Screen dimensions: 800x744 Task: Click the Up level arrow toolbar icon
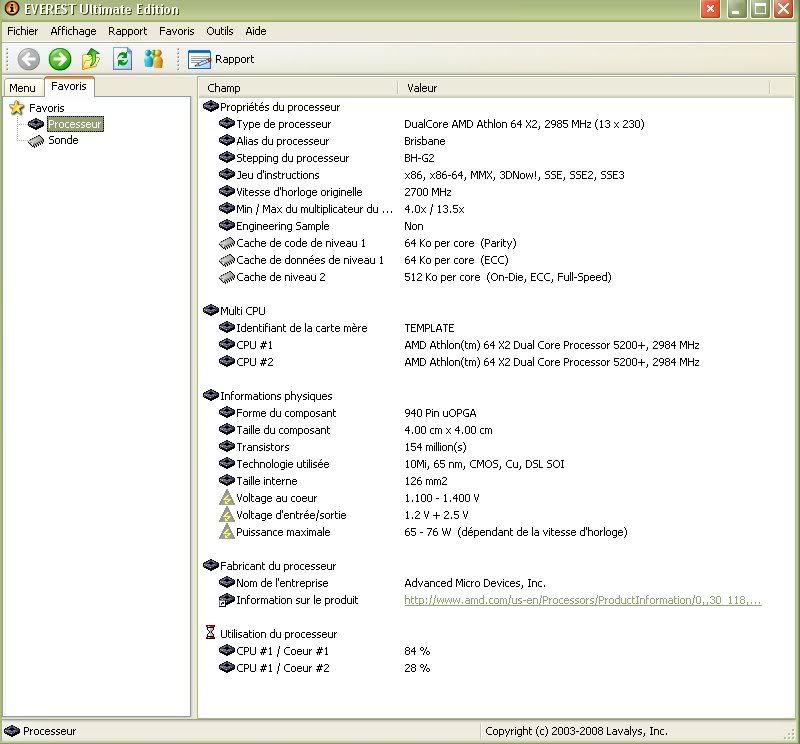(91, 59)
